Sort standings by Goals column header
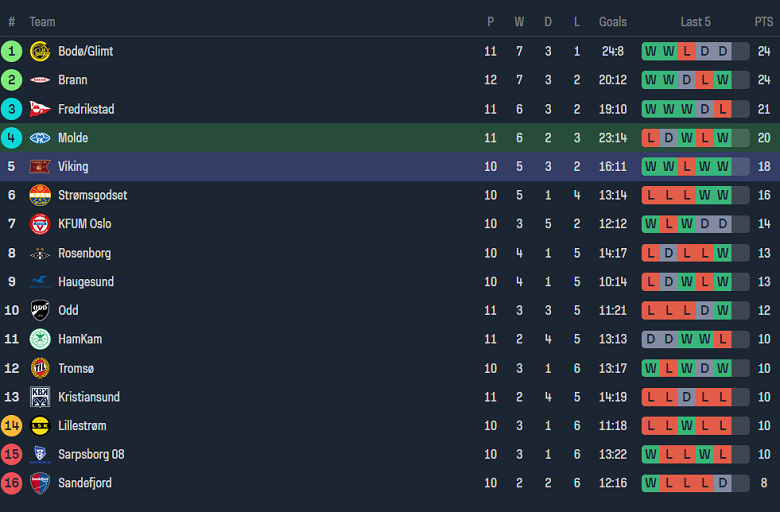The width and height of the screenshot is (780, 512). pos(613,22)
